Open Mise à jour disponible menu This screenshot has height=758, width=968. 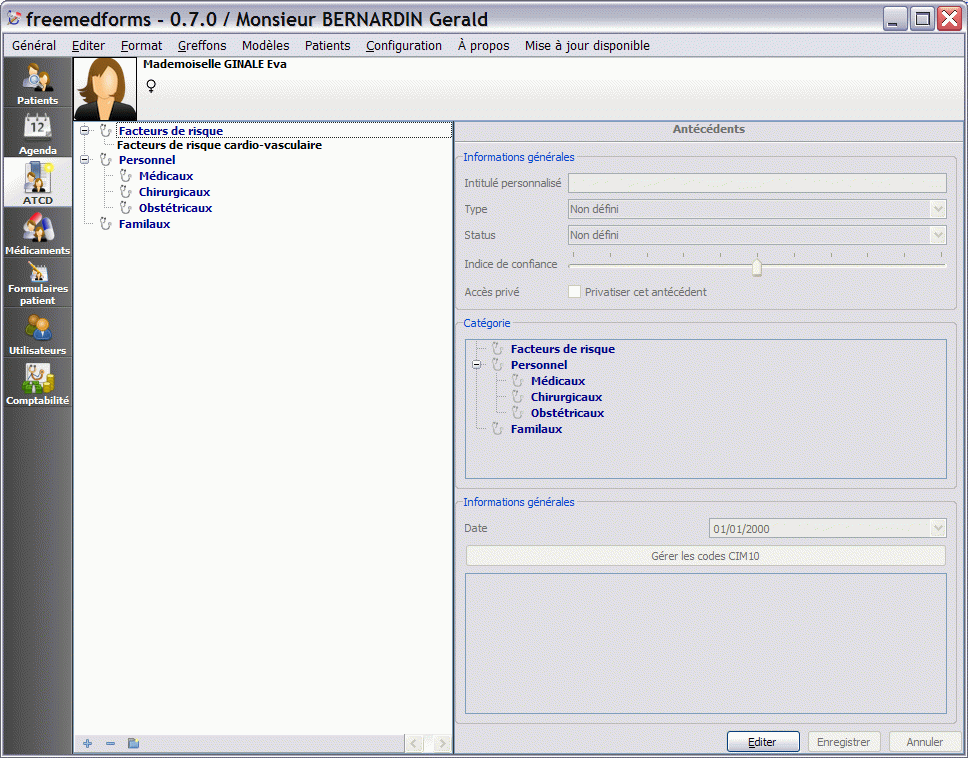pos(587,46)
